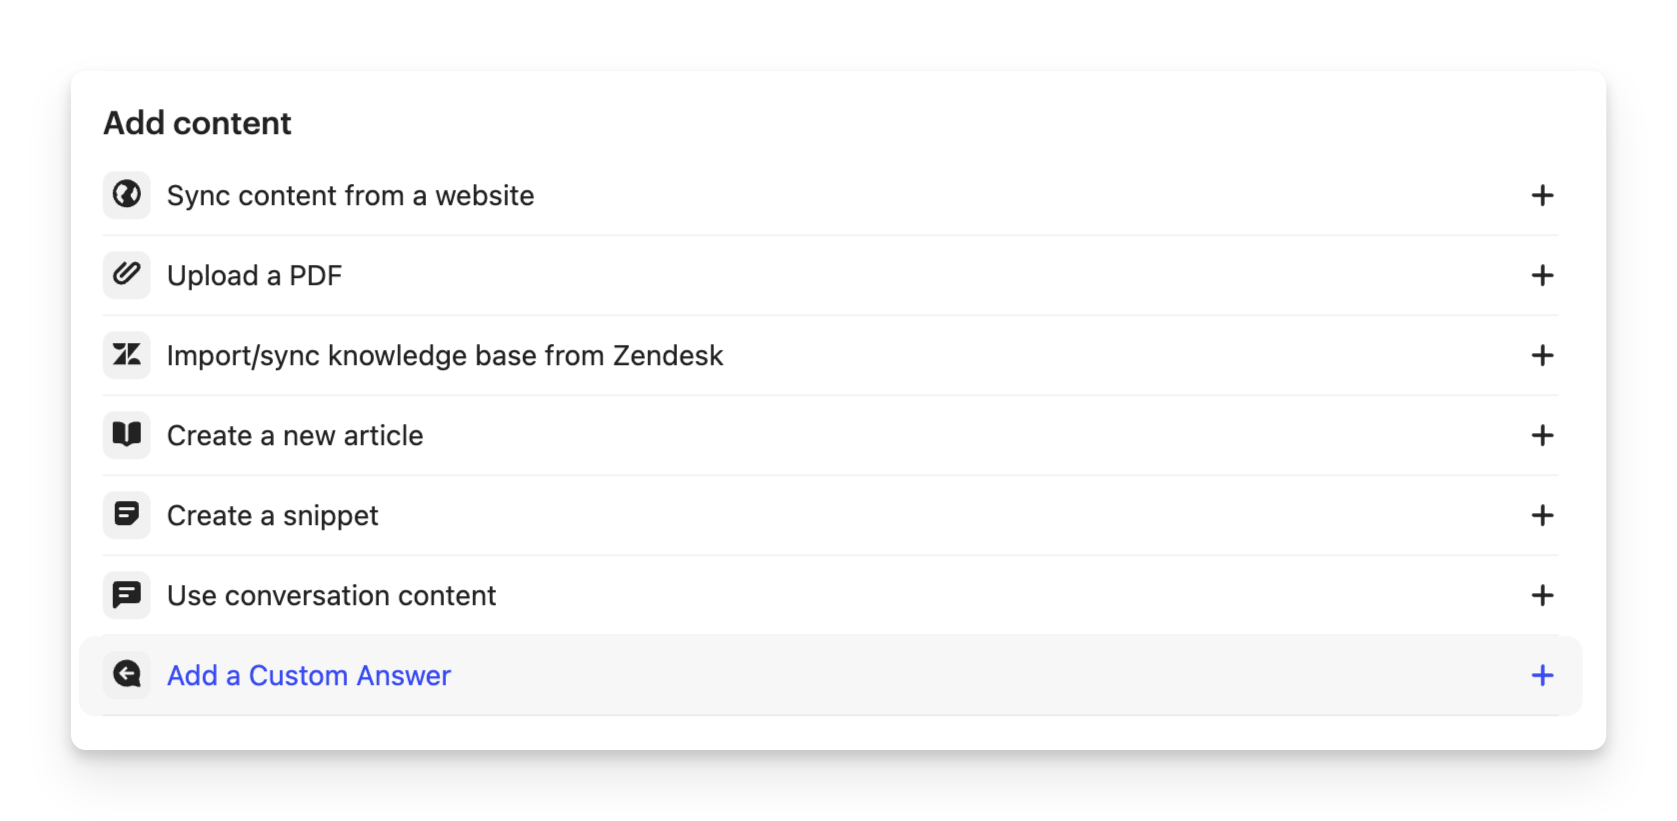Screen dimensions: 1677x821
Task: Click the Zendesk logo icon
Action: (x=127, y=355)
